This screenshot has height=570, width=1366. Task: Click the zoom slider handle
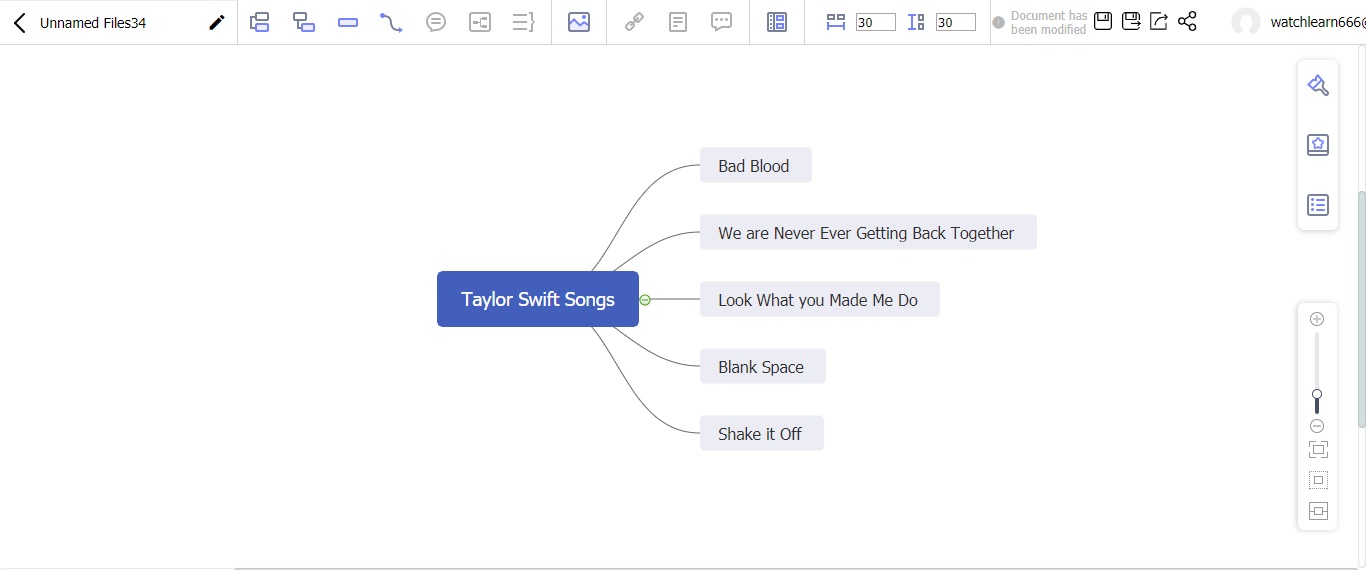[1317, 395]
